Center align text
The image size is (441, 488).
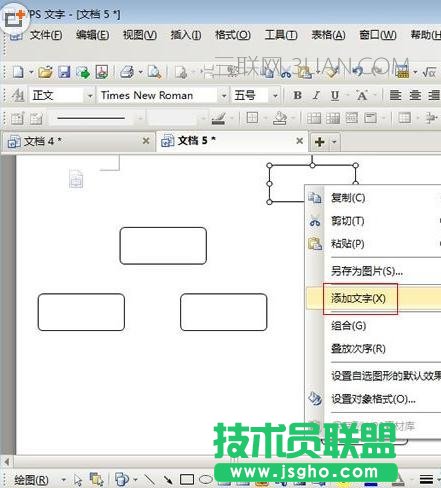click(415, 96)
